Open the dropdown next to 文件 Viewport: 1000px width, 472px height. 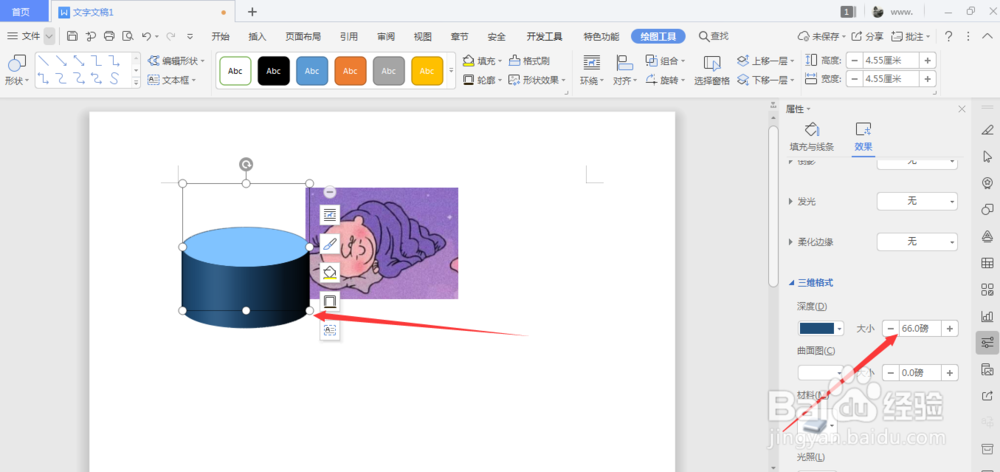pos(49,36)
